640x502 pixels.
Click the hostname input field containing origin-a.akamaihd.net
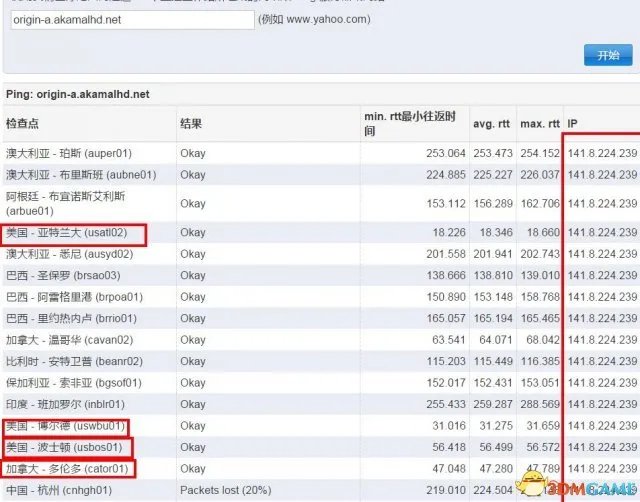tap(132, 20)
